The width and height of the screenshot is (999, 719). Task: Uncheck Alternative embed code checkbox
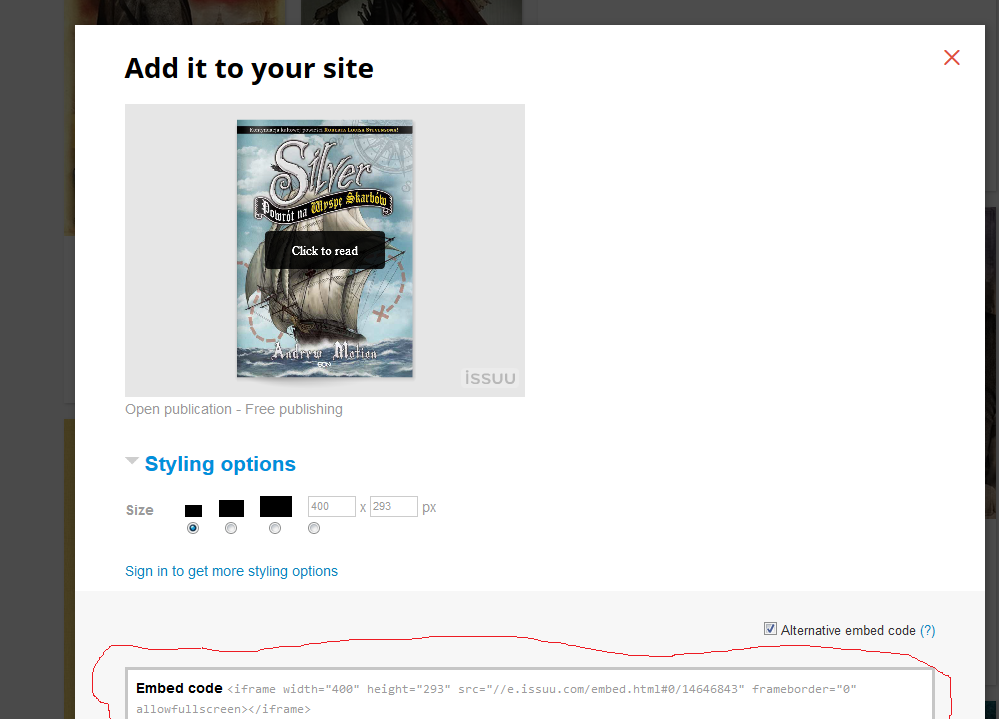[x=770, y=629]
